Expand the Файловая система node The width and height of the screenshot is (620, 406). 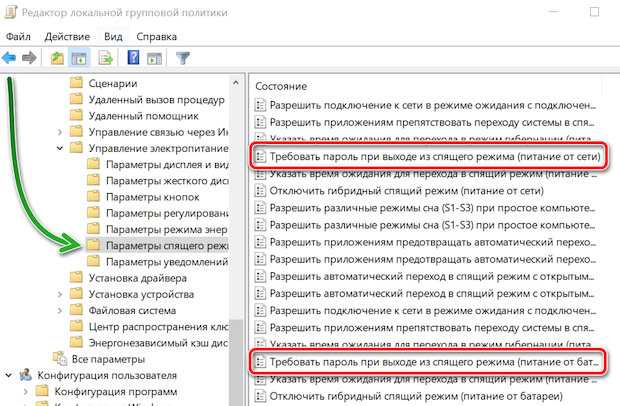pyautogui.click(x=60, y=310)
